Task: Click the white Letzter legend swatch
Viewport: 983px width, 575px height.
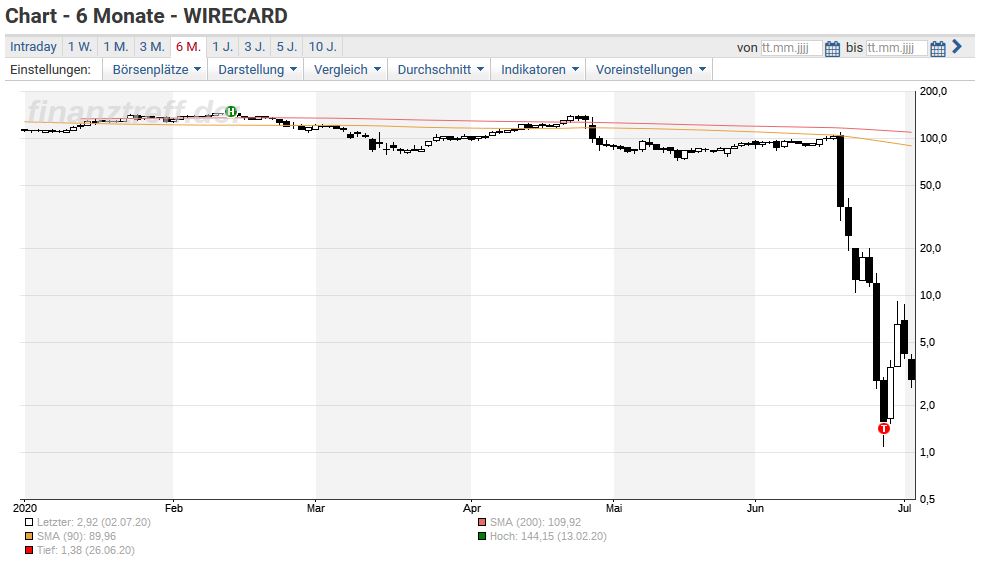Action: point(29,522)
